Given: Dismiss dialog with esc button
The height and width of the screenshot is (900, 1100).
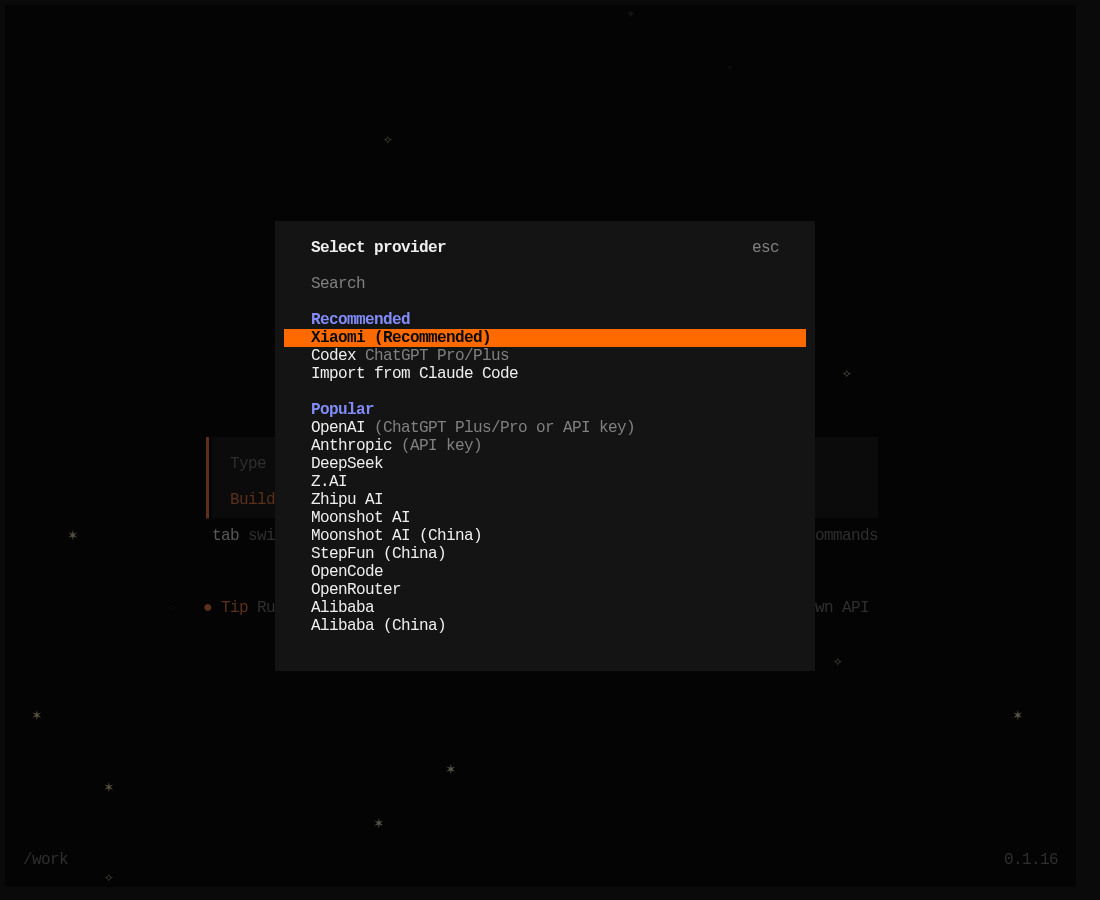Looking at the screenshot, I should tap(765, 248).
